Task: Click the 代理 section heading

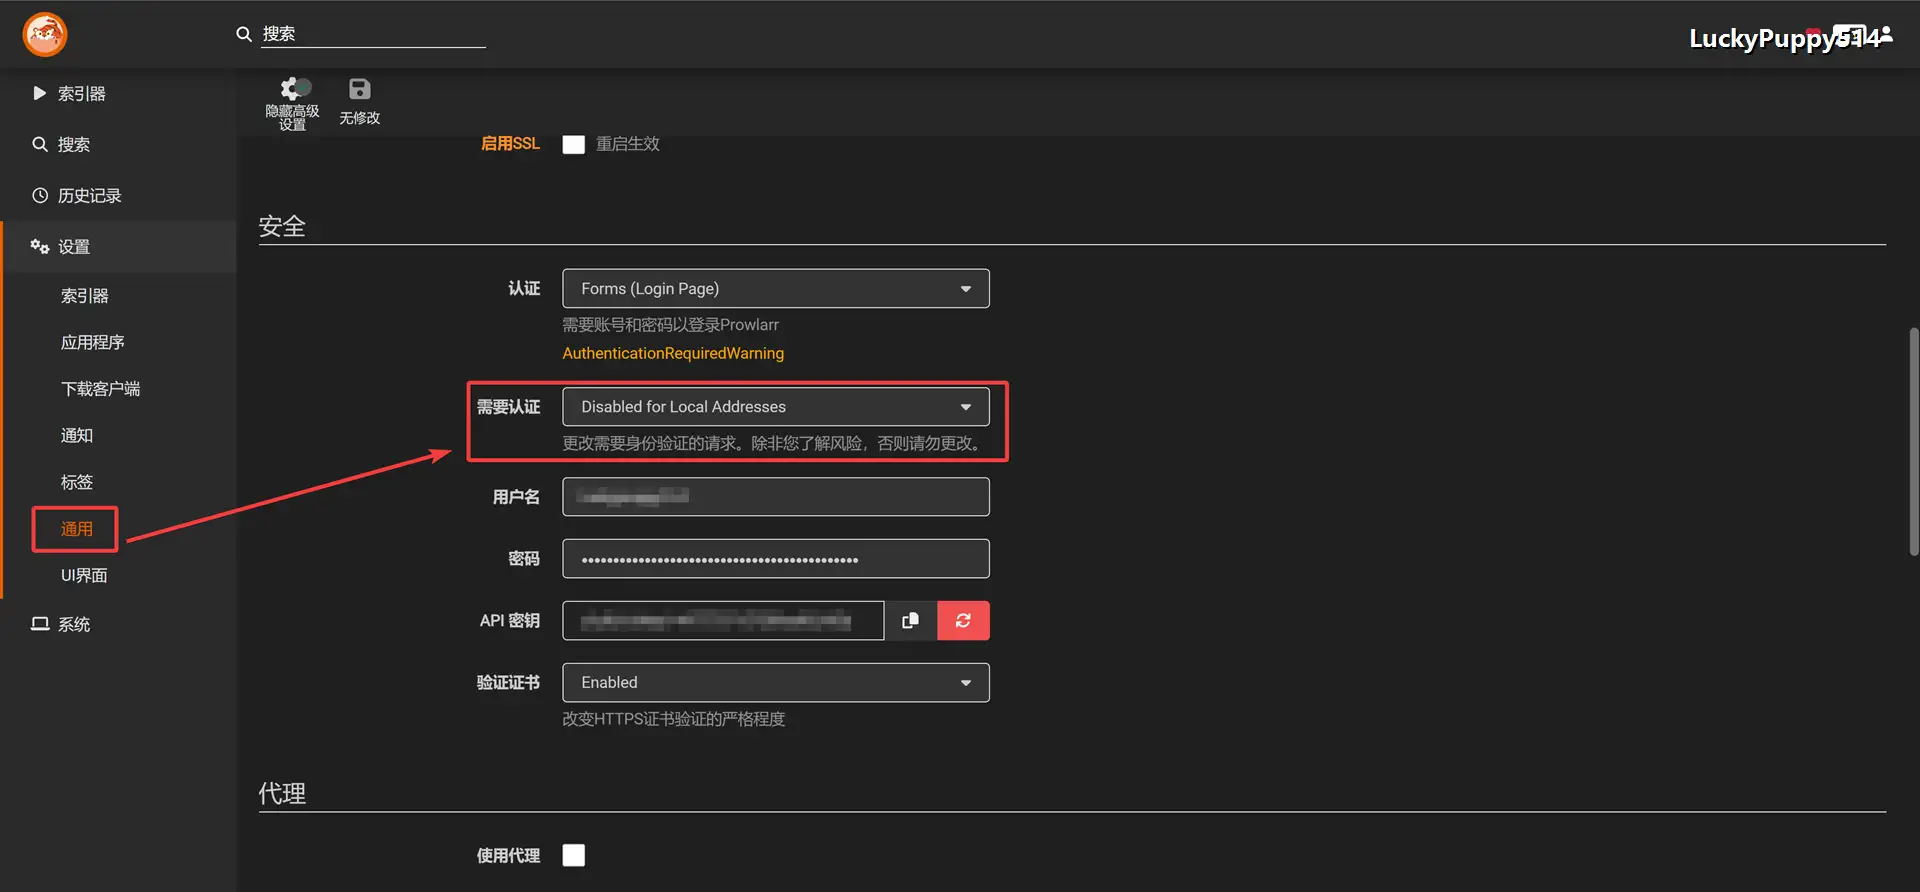Action: (282, 793)
